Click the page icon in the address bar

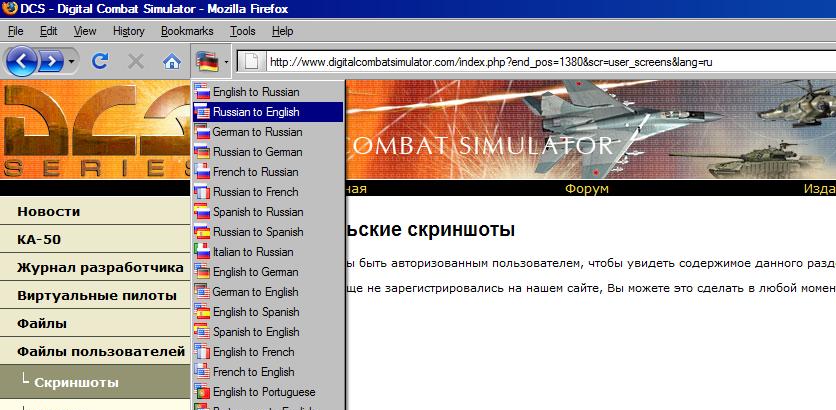pyautogui.click(x=251, y=62)
